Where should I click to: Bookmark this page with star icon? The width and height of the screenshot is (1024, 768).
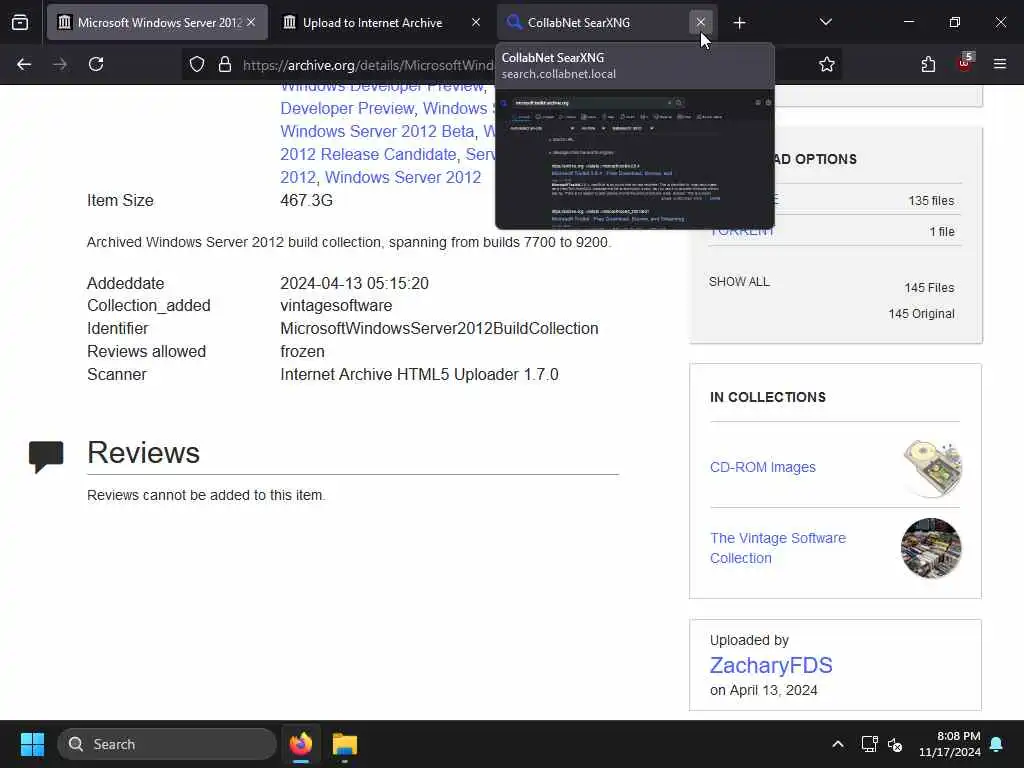pos(827,64)
